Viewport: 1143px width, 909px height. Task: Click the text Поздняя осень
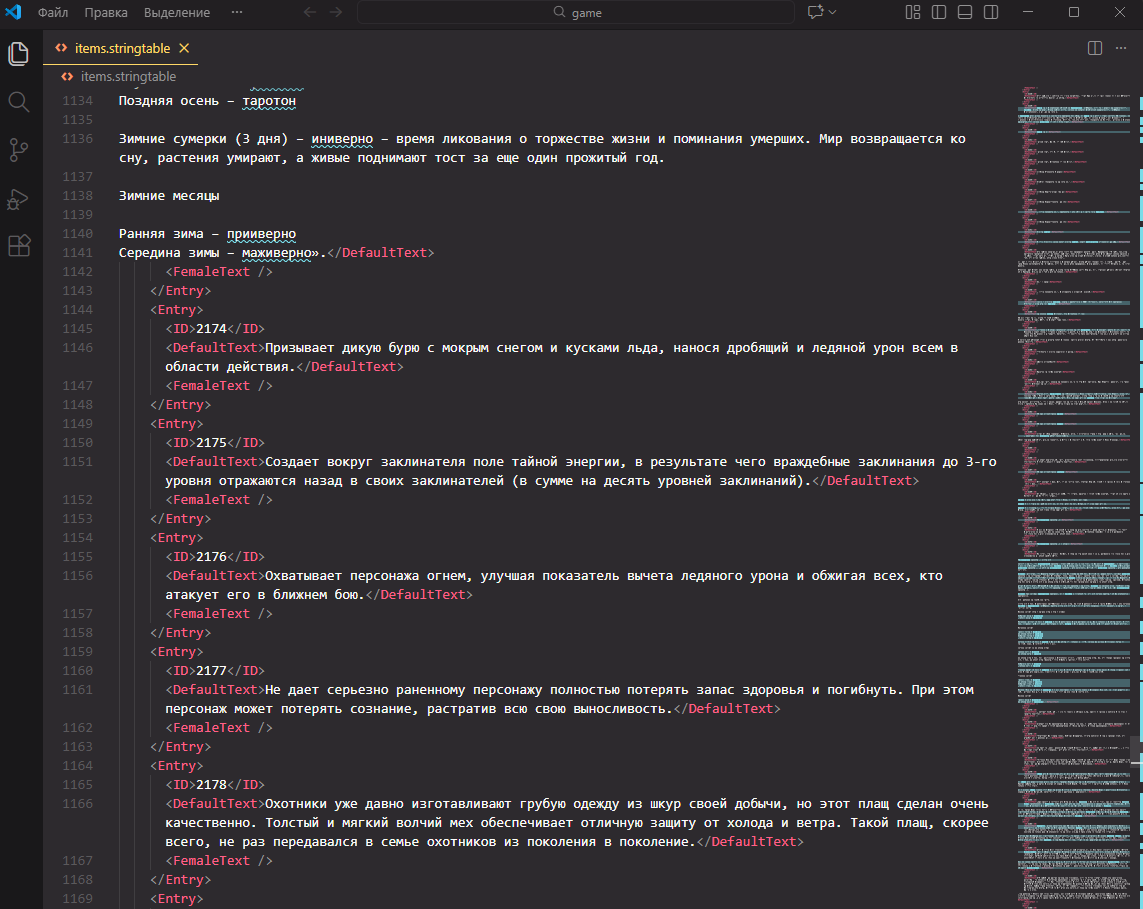pyautogui.click(x=169, y=101)
